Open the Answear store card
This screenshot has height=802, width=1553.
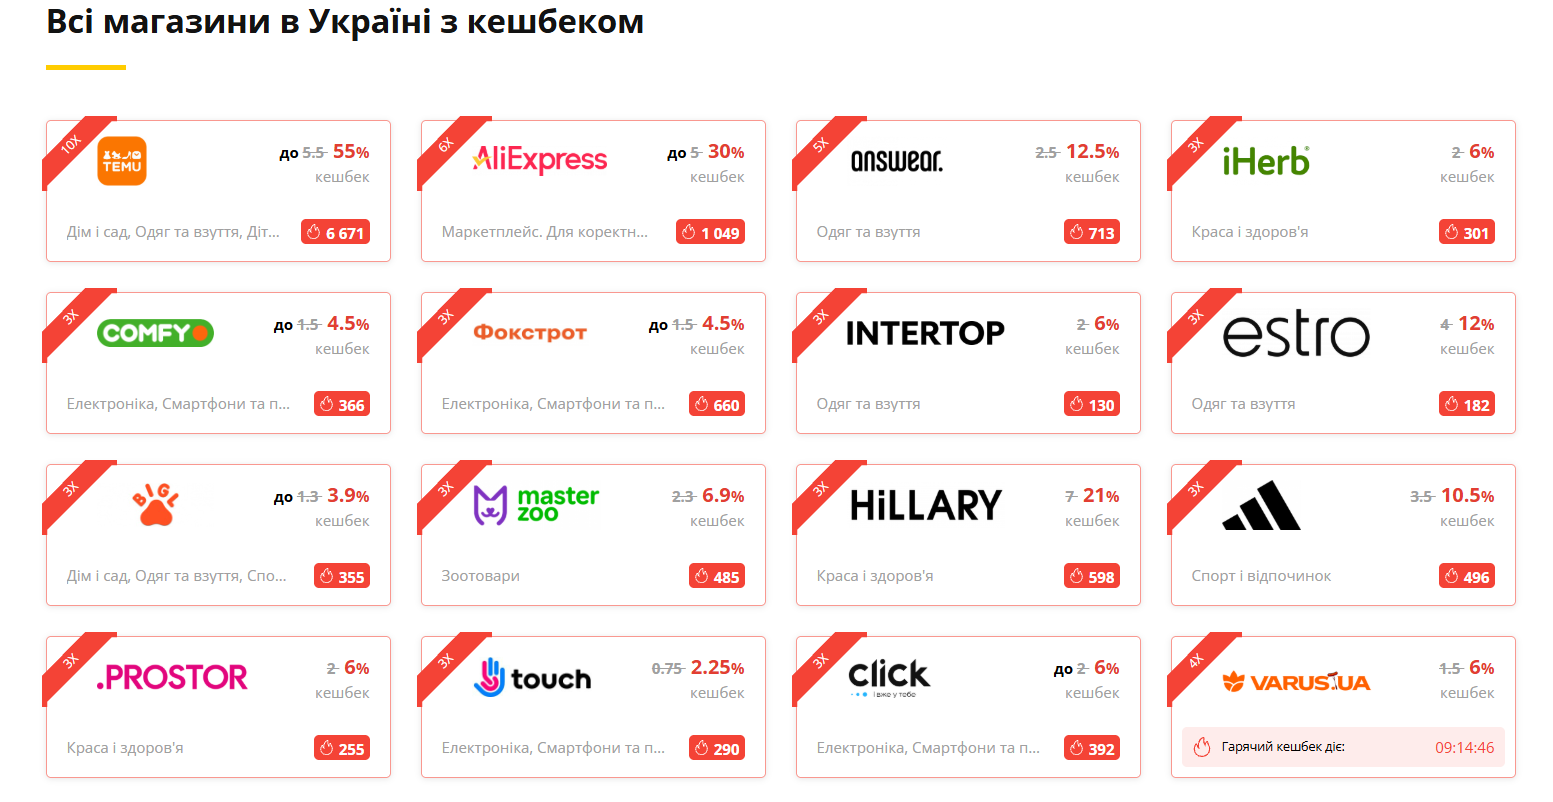968,191
